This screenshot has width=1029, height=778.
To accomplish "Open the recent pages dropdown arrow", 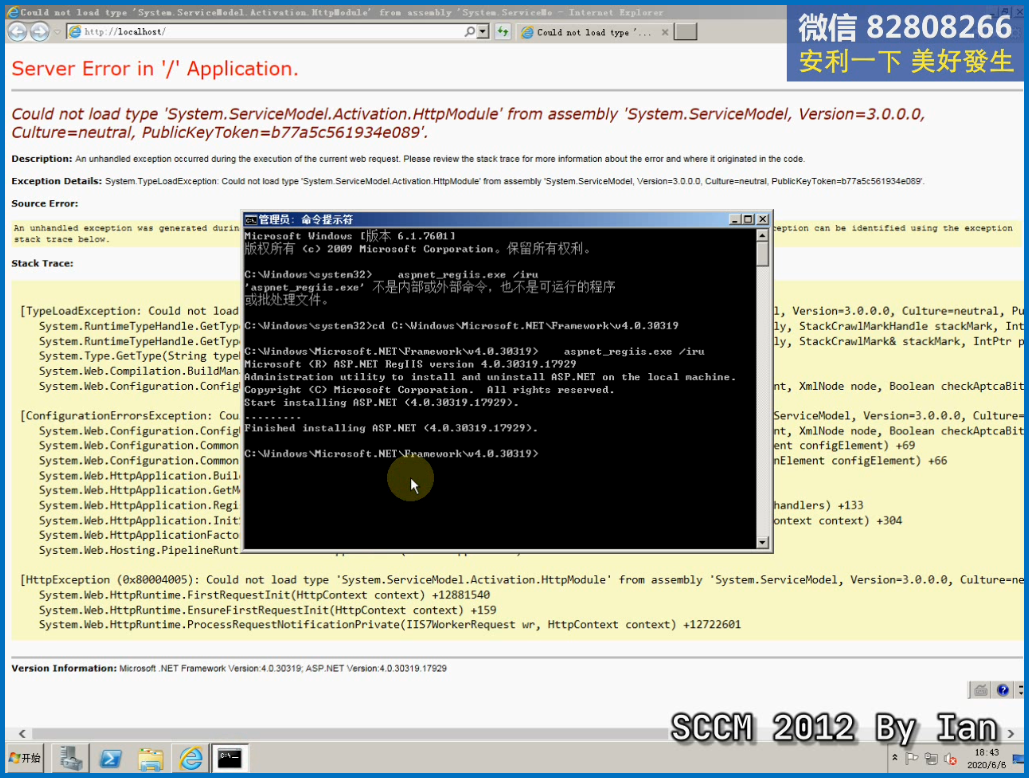I will pos(57,31).
